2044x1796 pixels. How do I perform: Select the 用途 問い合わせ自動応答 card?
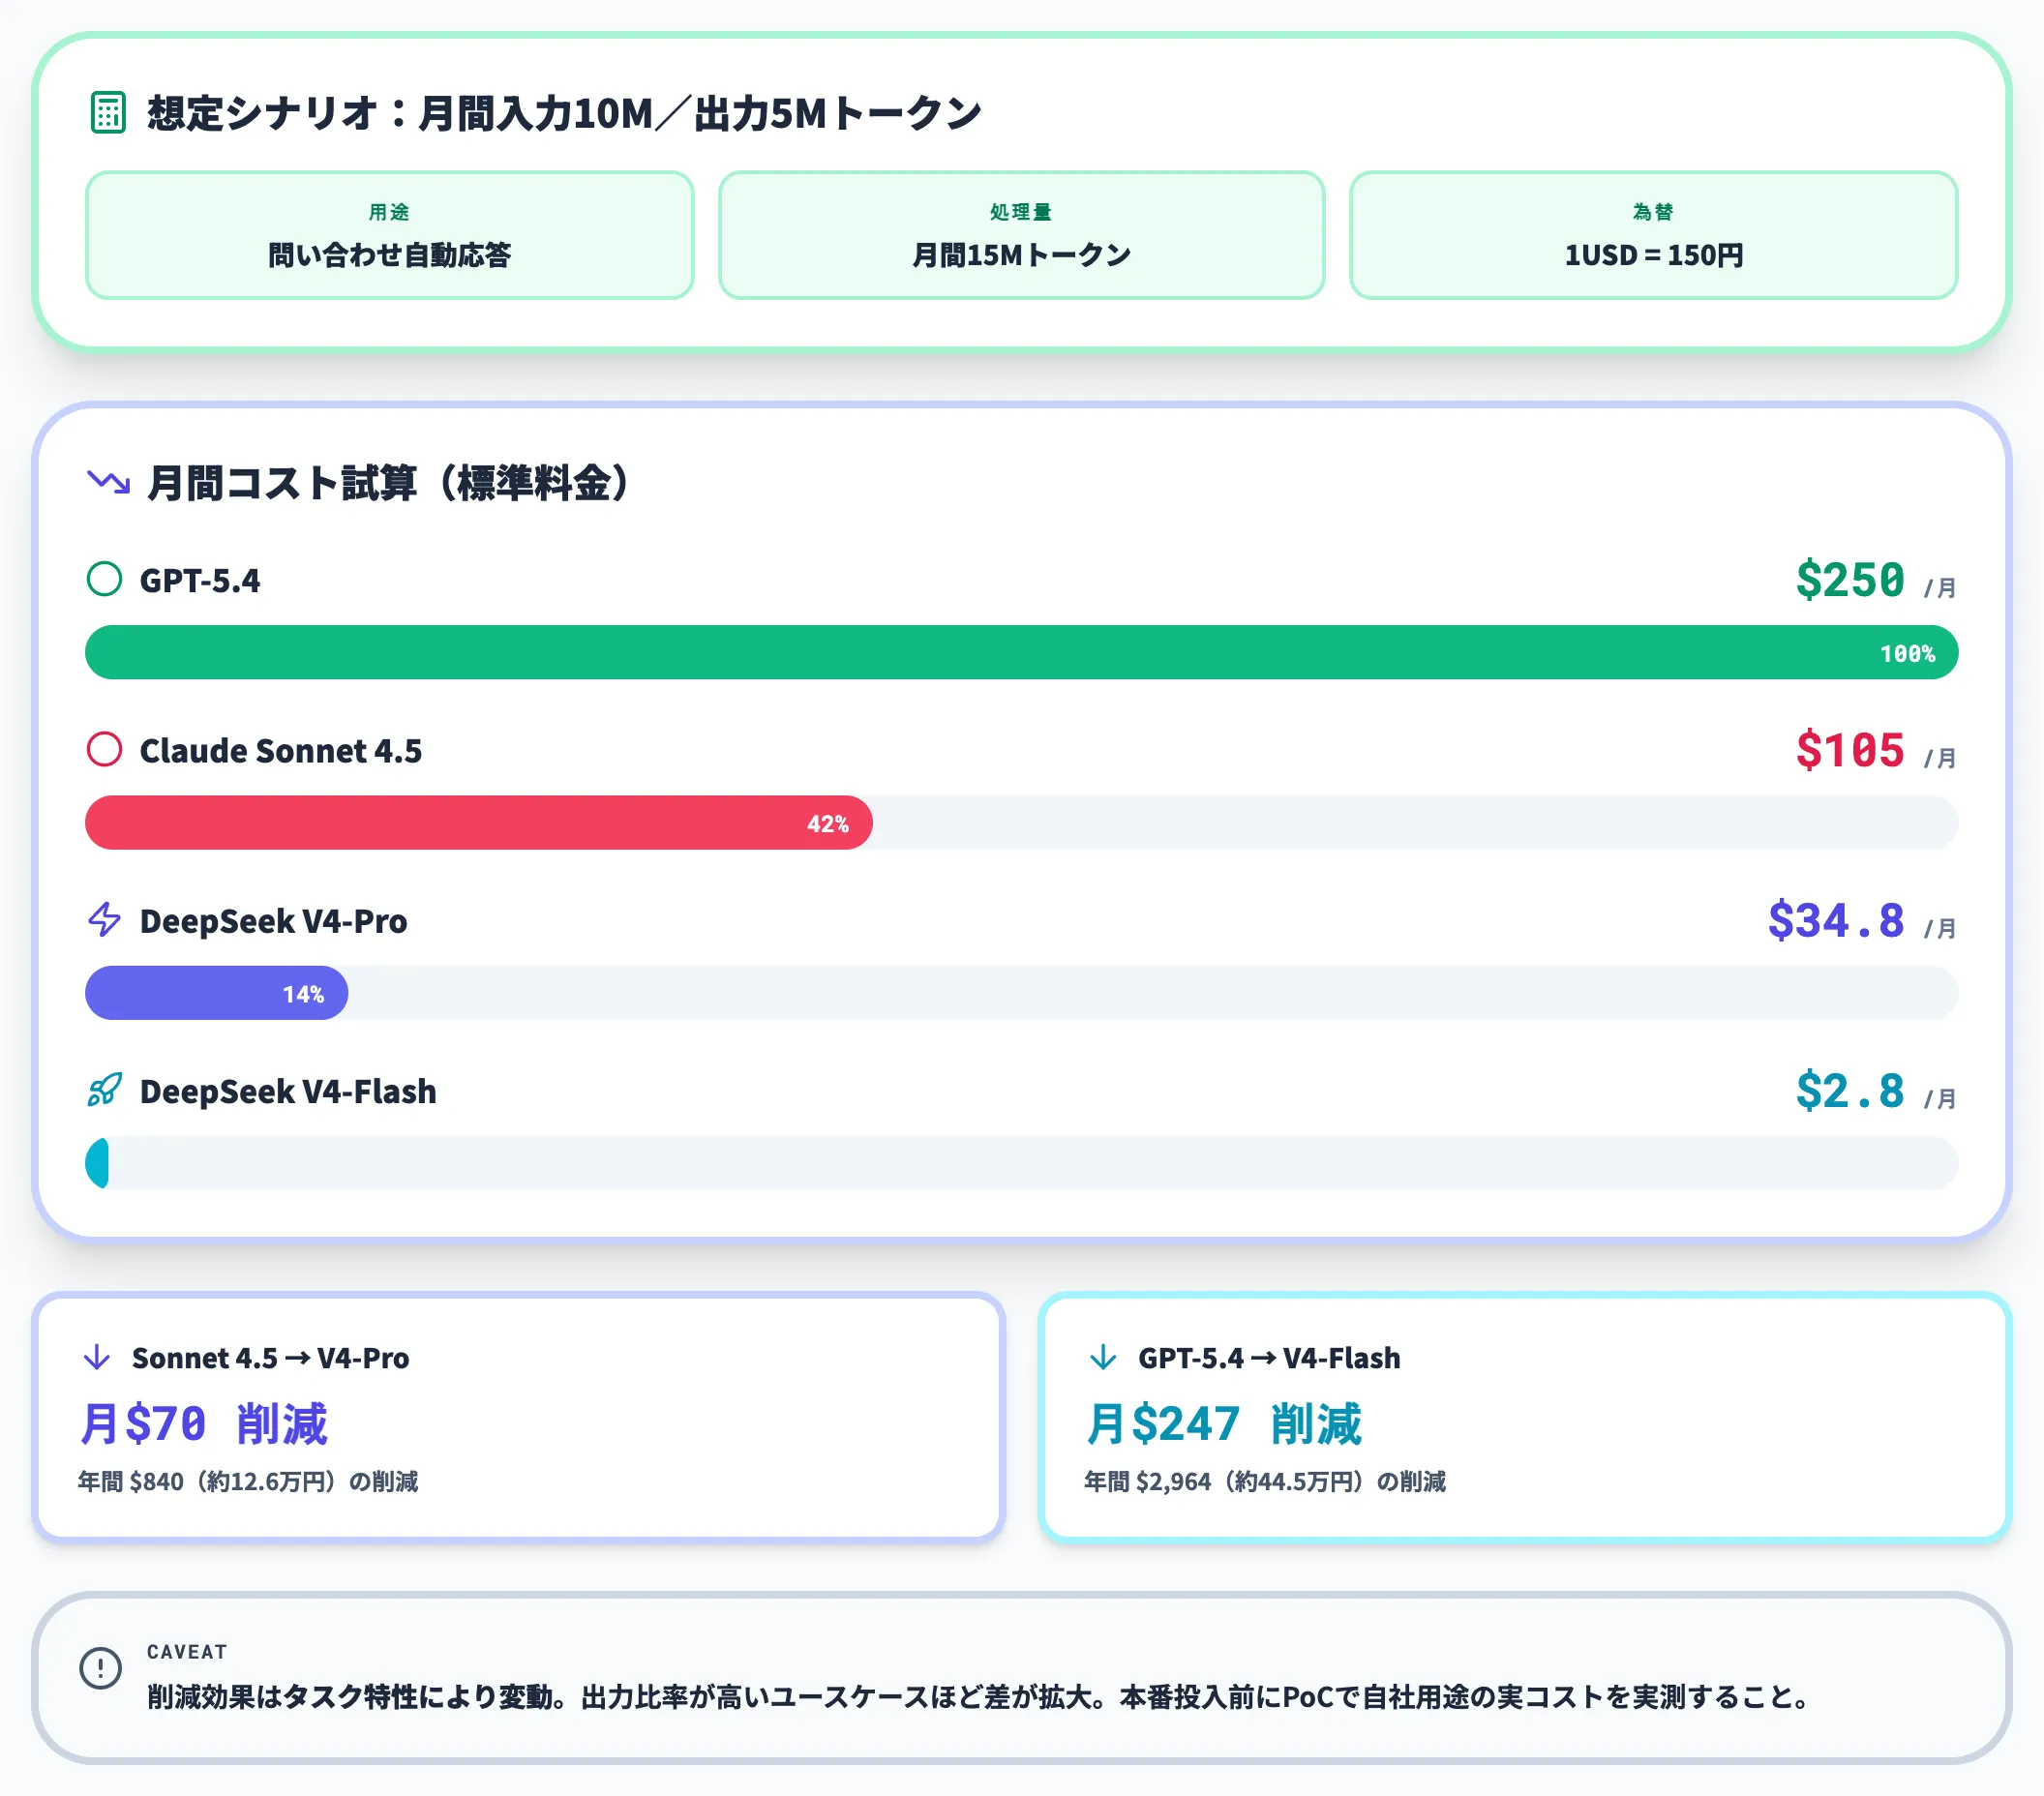(x=389, y=235)
